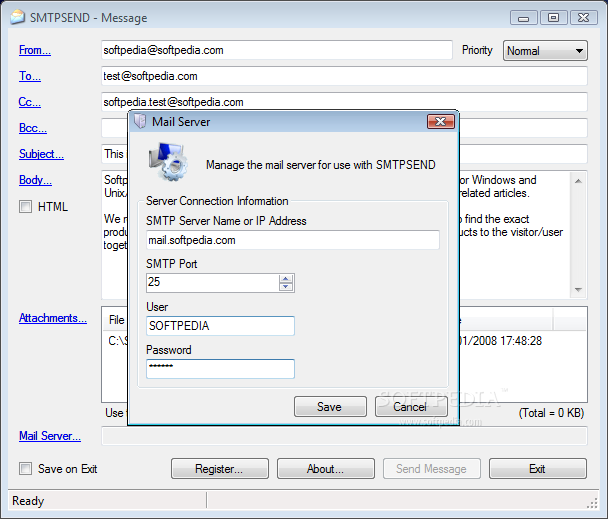Decrease SMTP Port with down arrow
Screen dimensions: 608x519
286,287
